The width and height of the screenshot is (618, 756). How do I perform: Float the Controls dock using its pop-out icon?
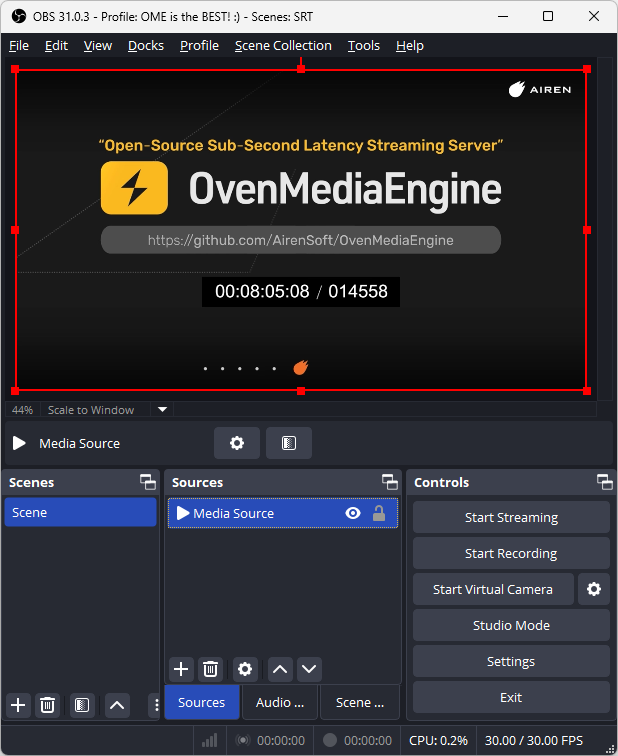point(605,482)
